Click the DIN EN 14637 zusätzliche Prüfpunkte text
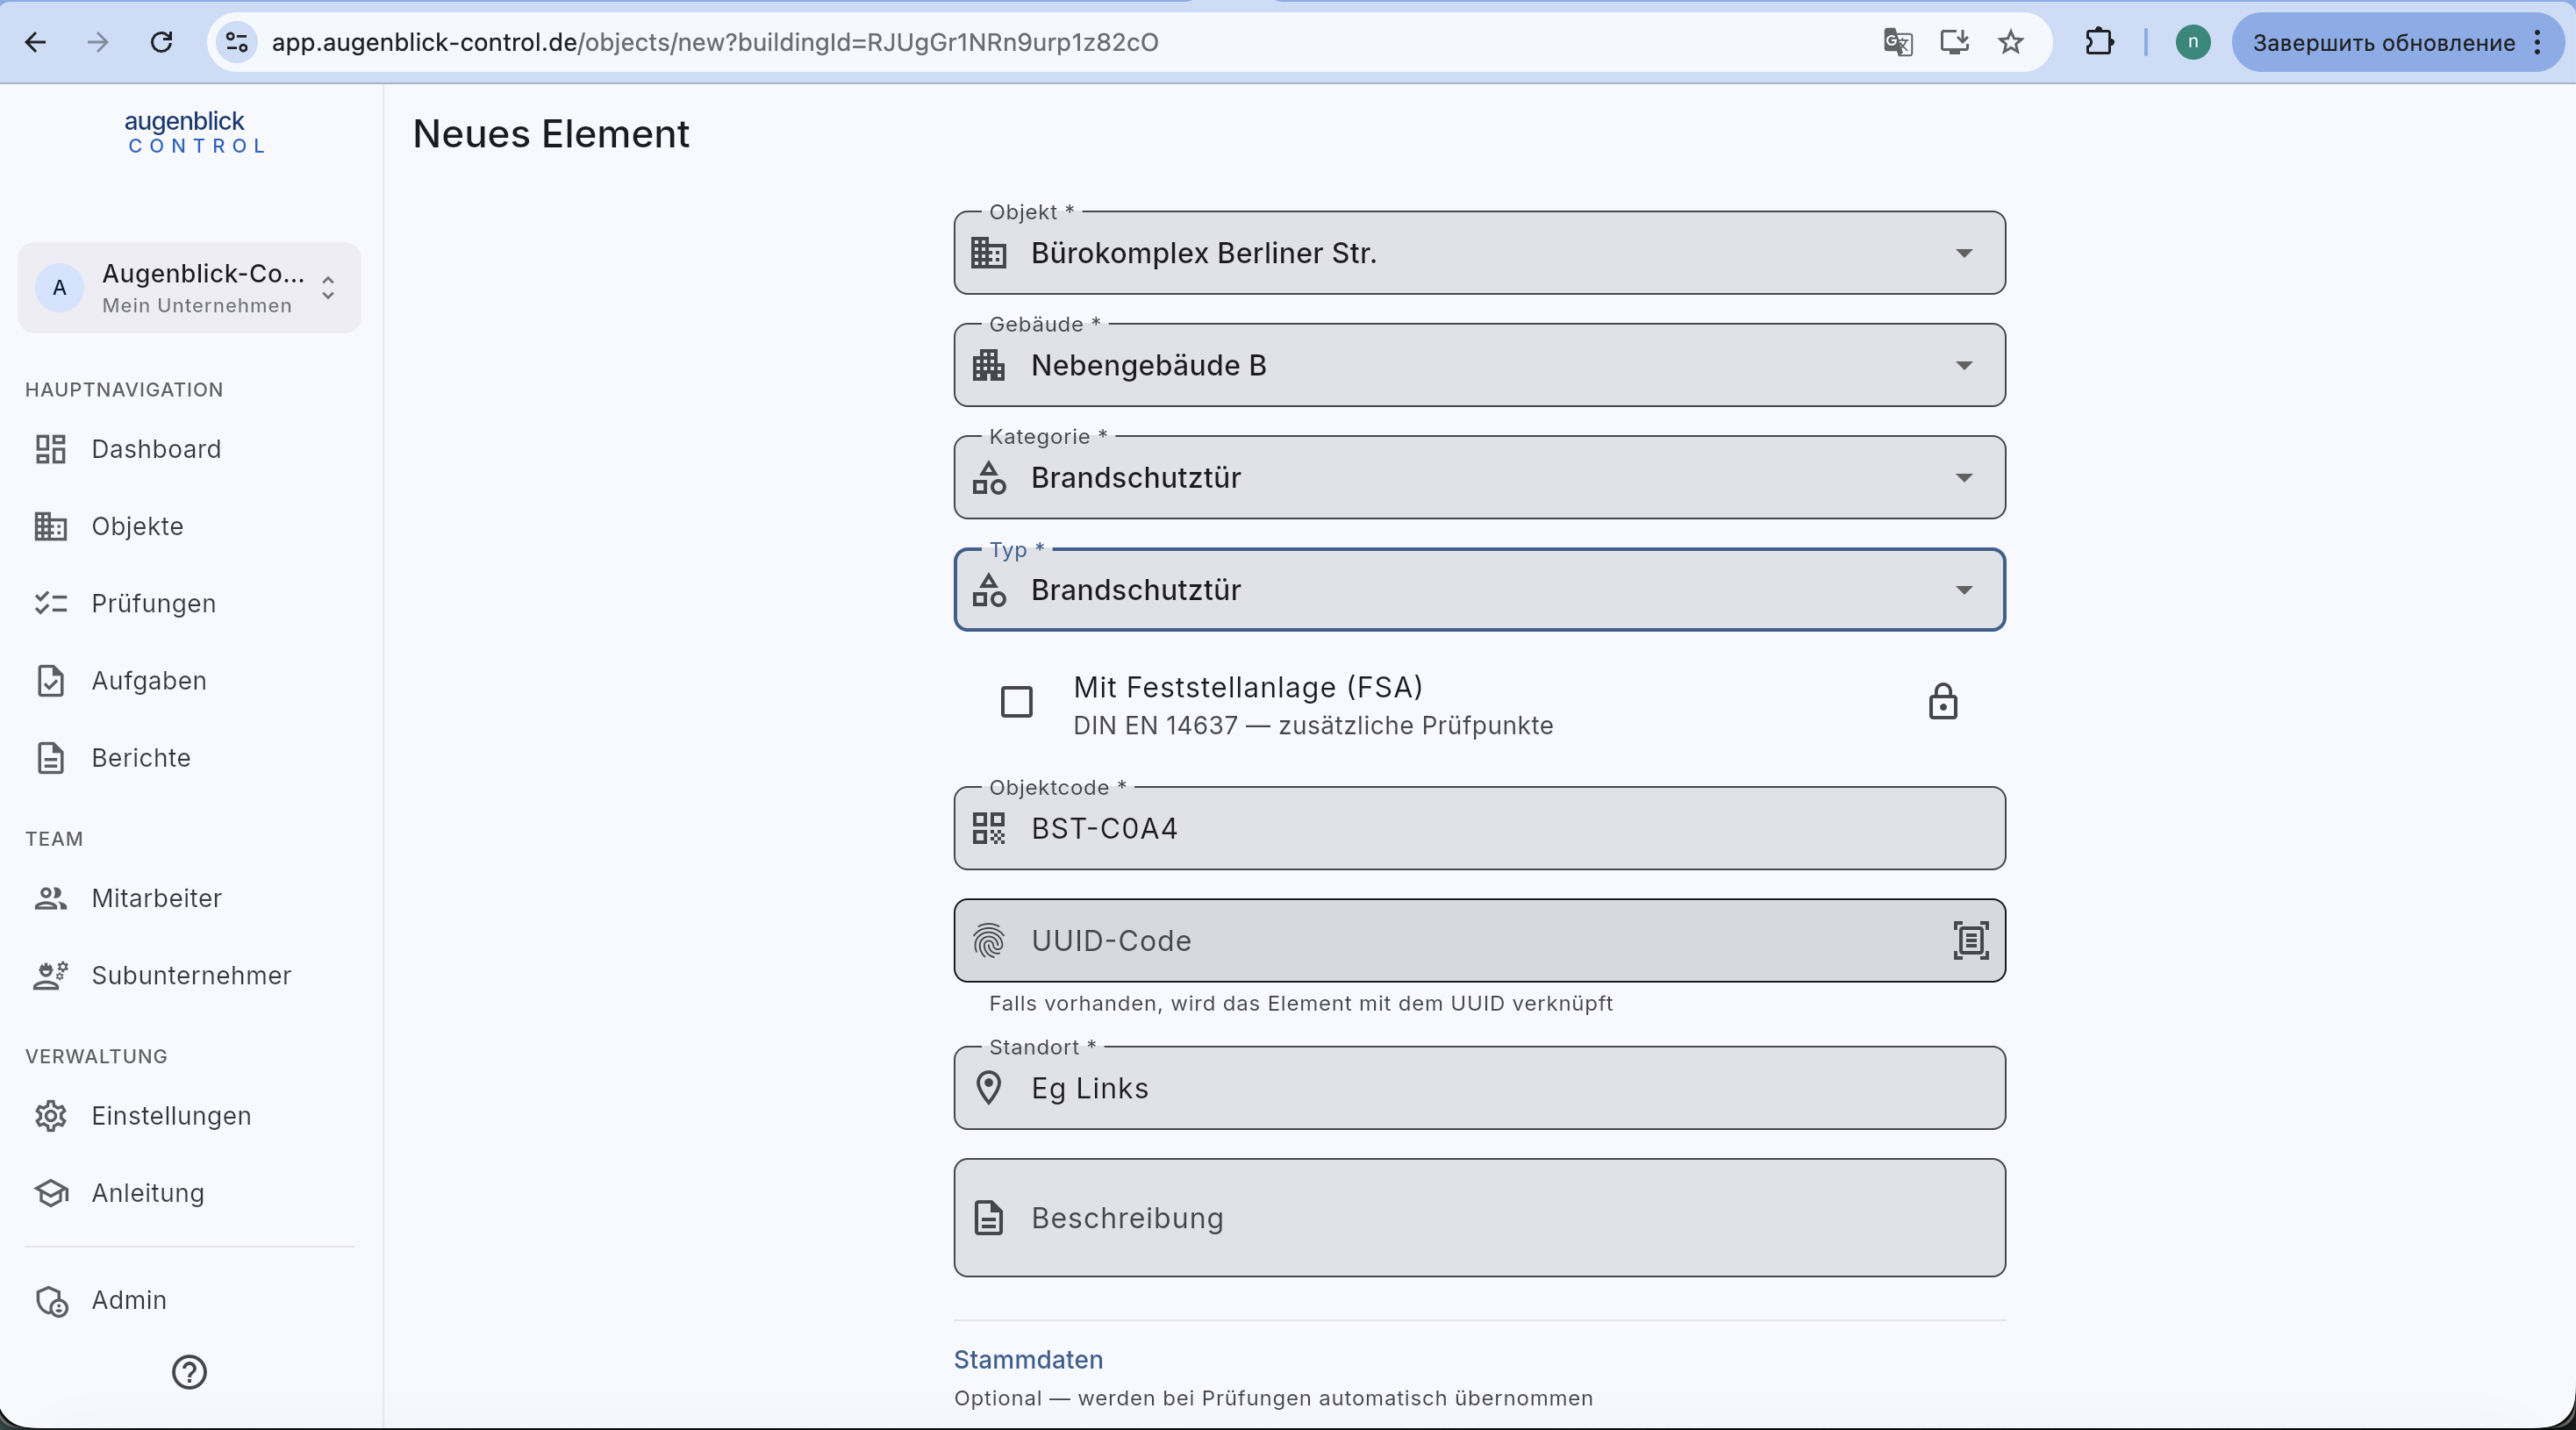Screen dimensions: 2576x1430 (x=1313, y=725)
